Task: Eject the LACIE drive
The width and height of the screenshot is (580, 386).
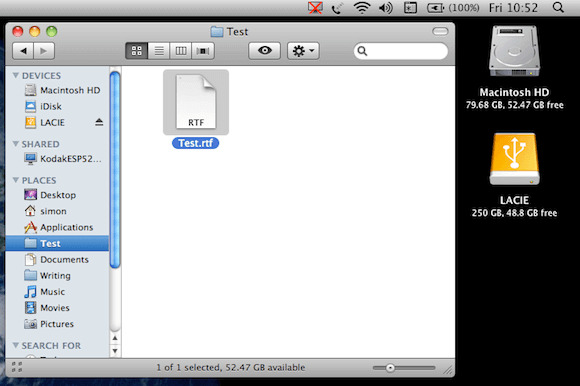Action: (99, 122)
